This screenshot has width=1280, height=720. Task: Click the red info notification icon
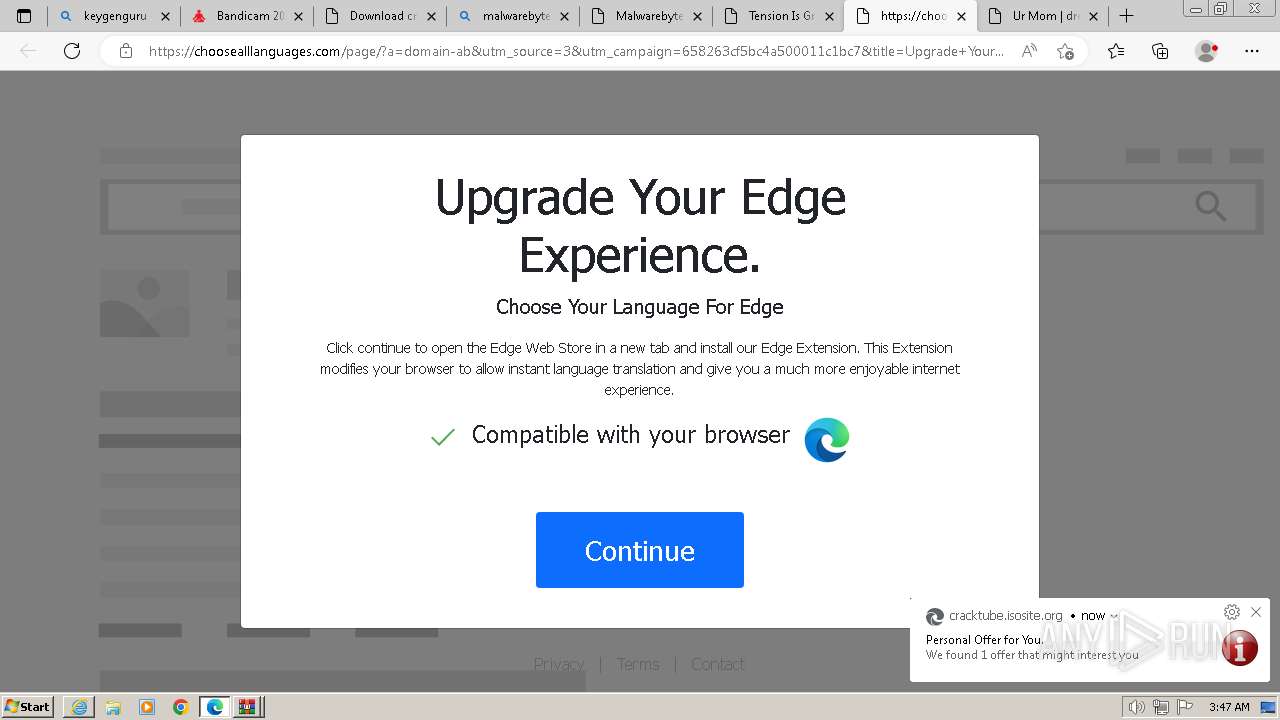point(1240,648)
